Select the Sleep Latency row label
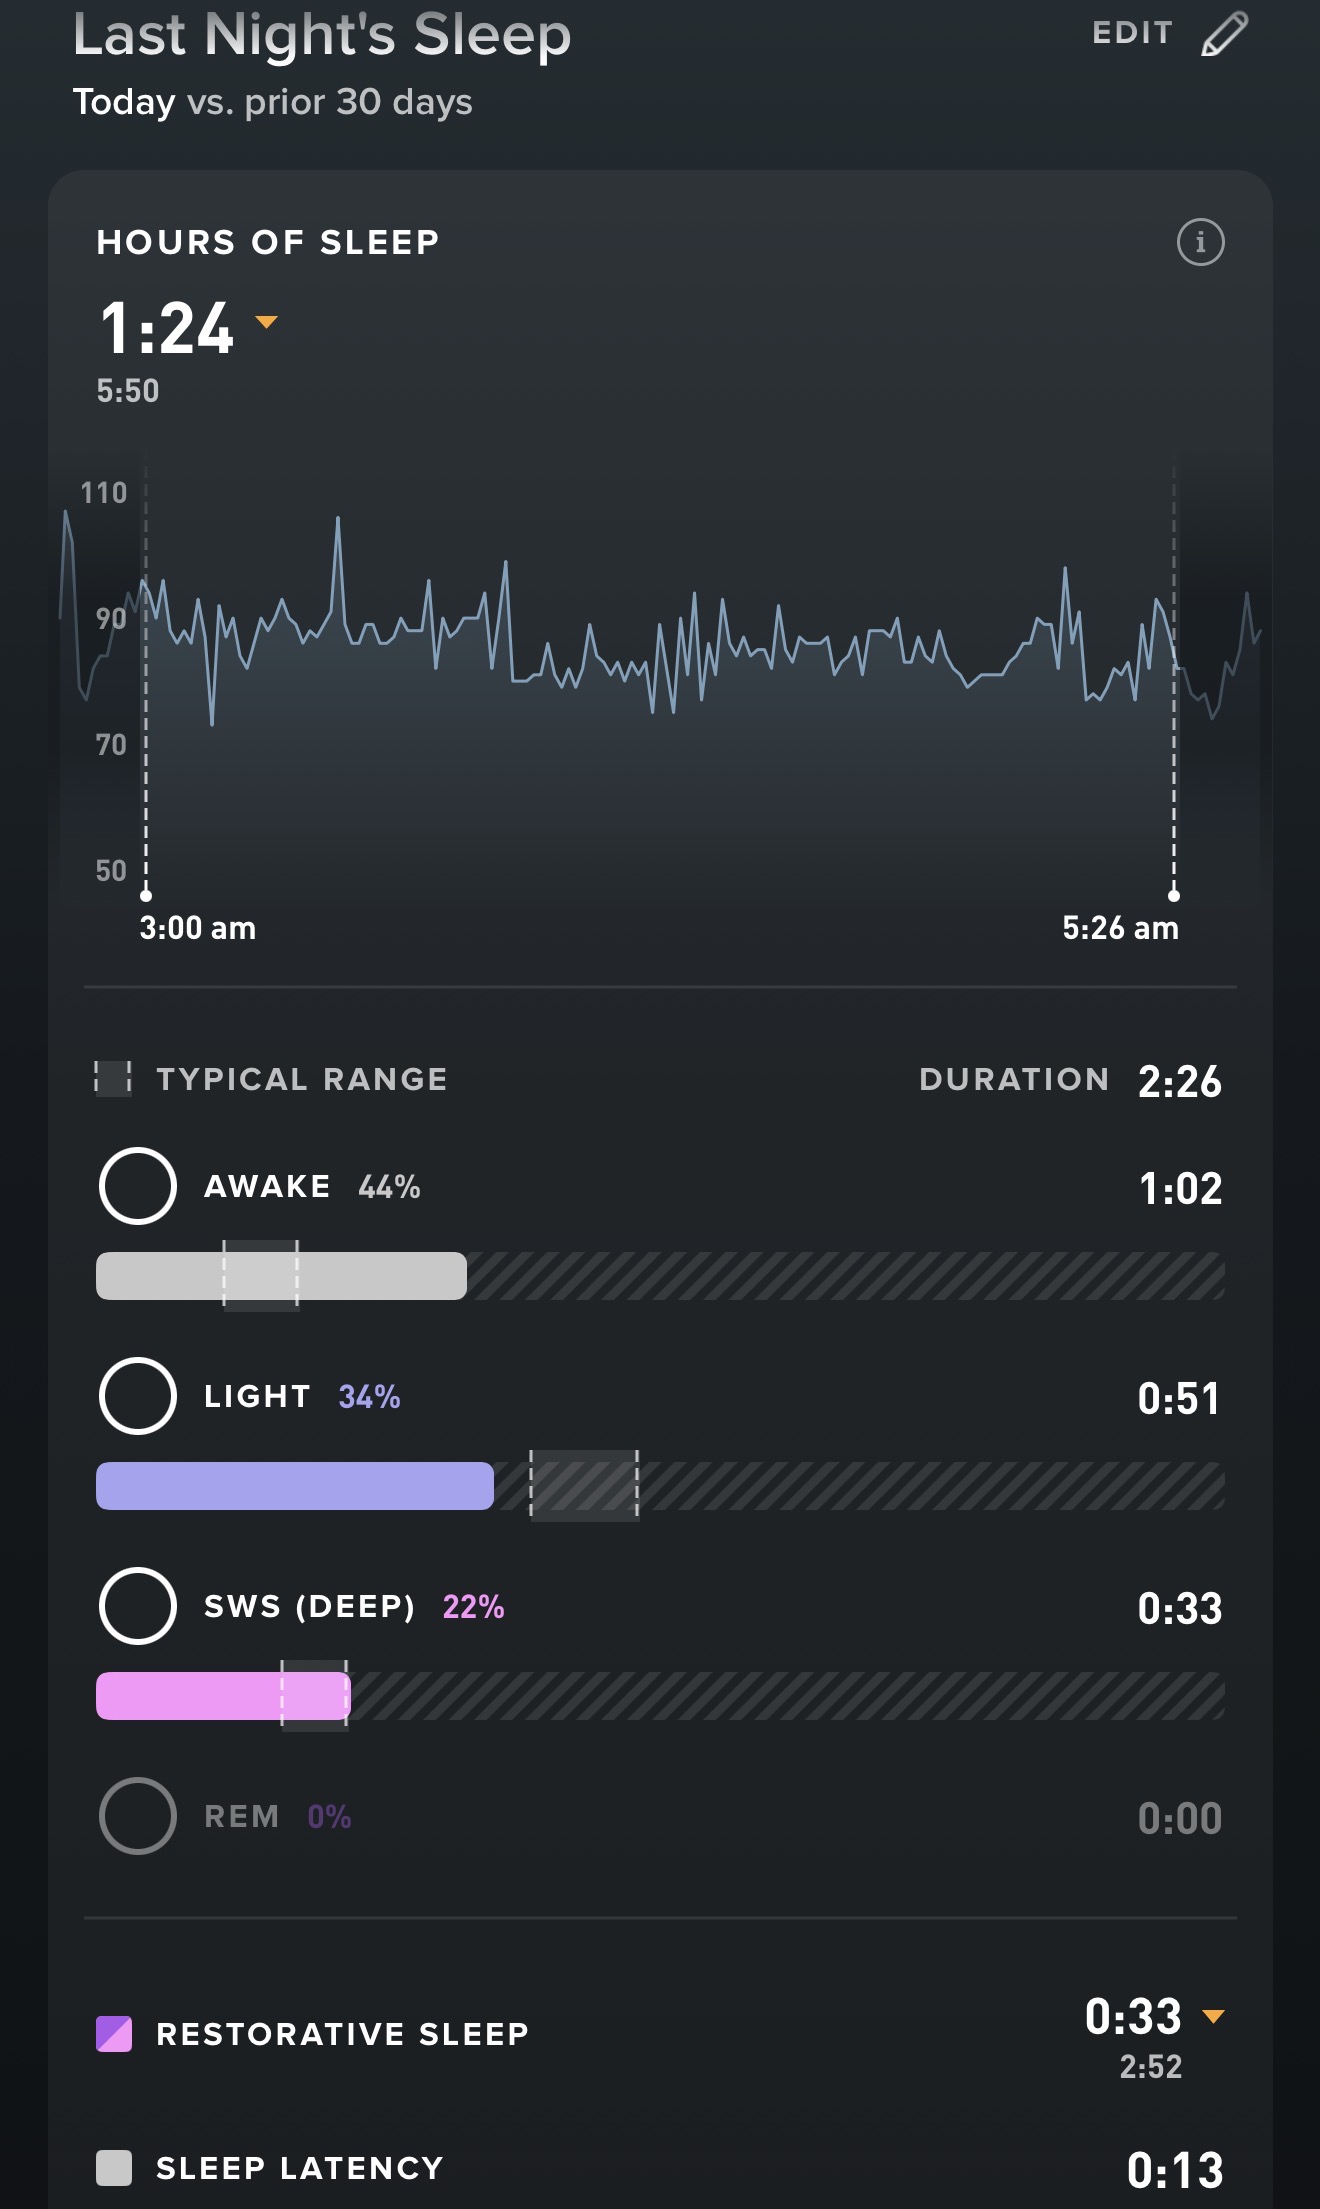This screenshot has width=1320, height=2209. [x=300, y=2168]
